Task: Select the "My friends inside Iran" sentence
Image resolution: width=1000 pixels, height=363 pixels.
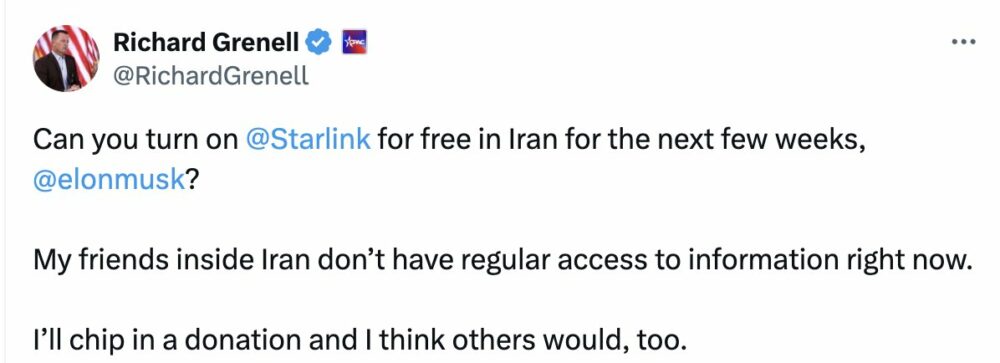Action: [501, 261]
